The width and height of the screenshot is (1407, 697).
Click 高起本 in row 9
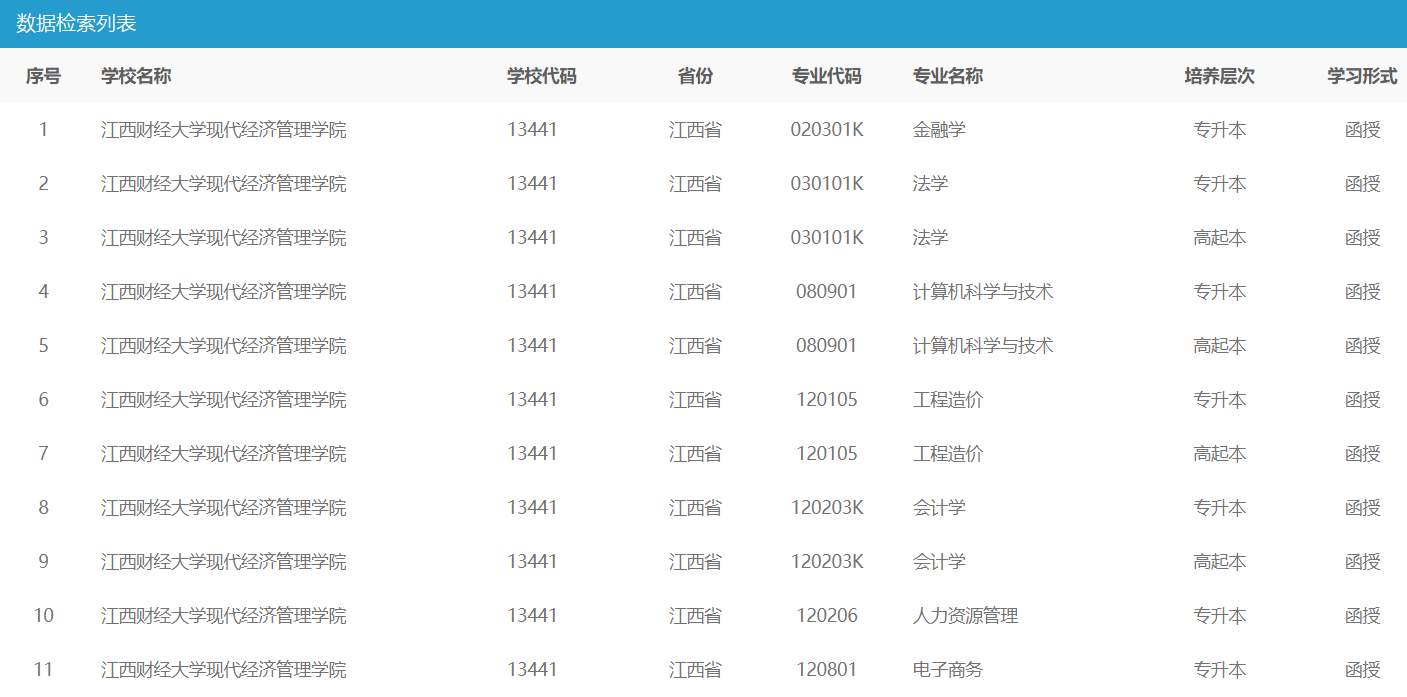tap(1220, 562)
